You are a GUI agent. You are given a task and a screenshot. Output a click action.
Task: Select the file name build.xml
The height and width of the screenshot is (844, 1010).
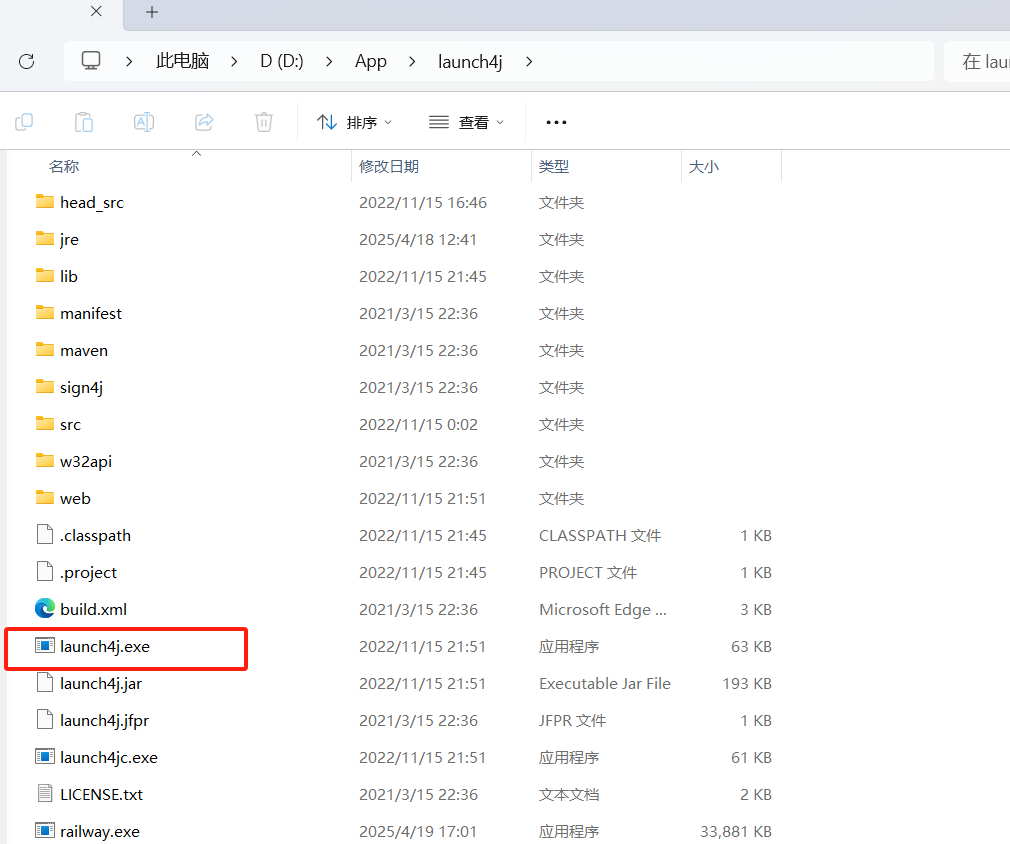[x=93, y=609]
